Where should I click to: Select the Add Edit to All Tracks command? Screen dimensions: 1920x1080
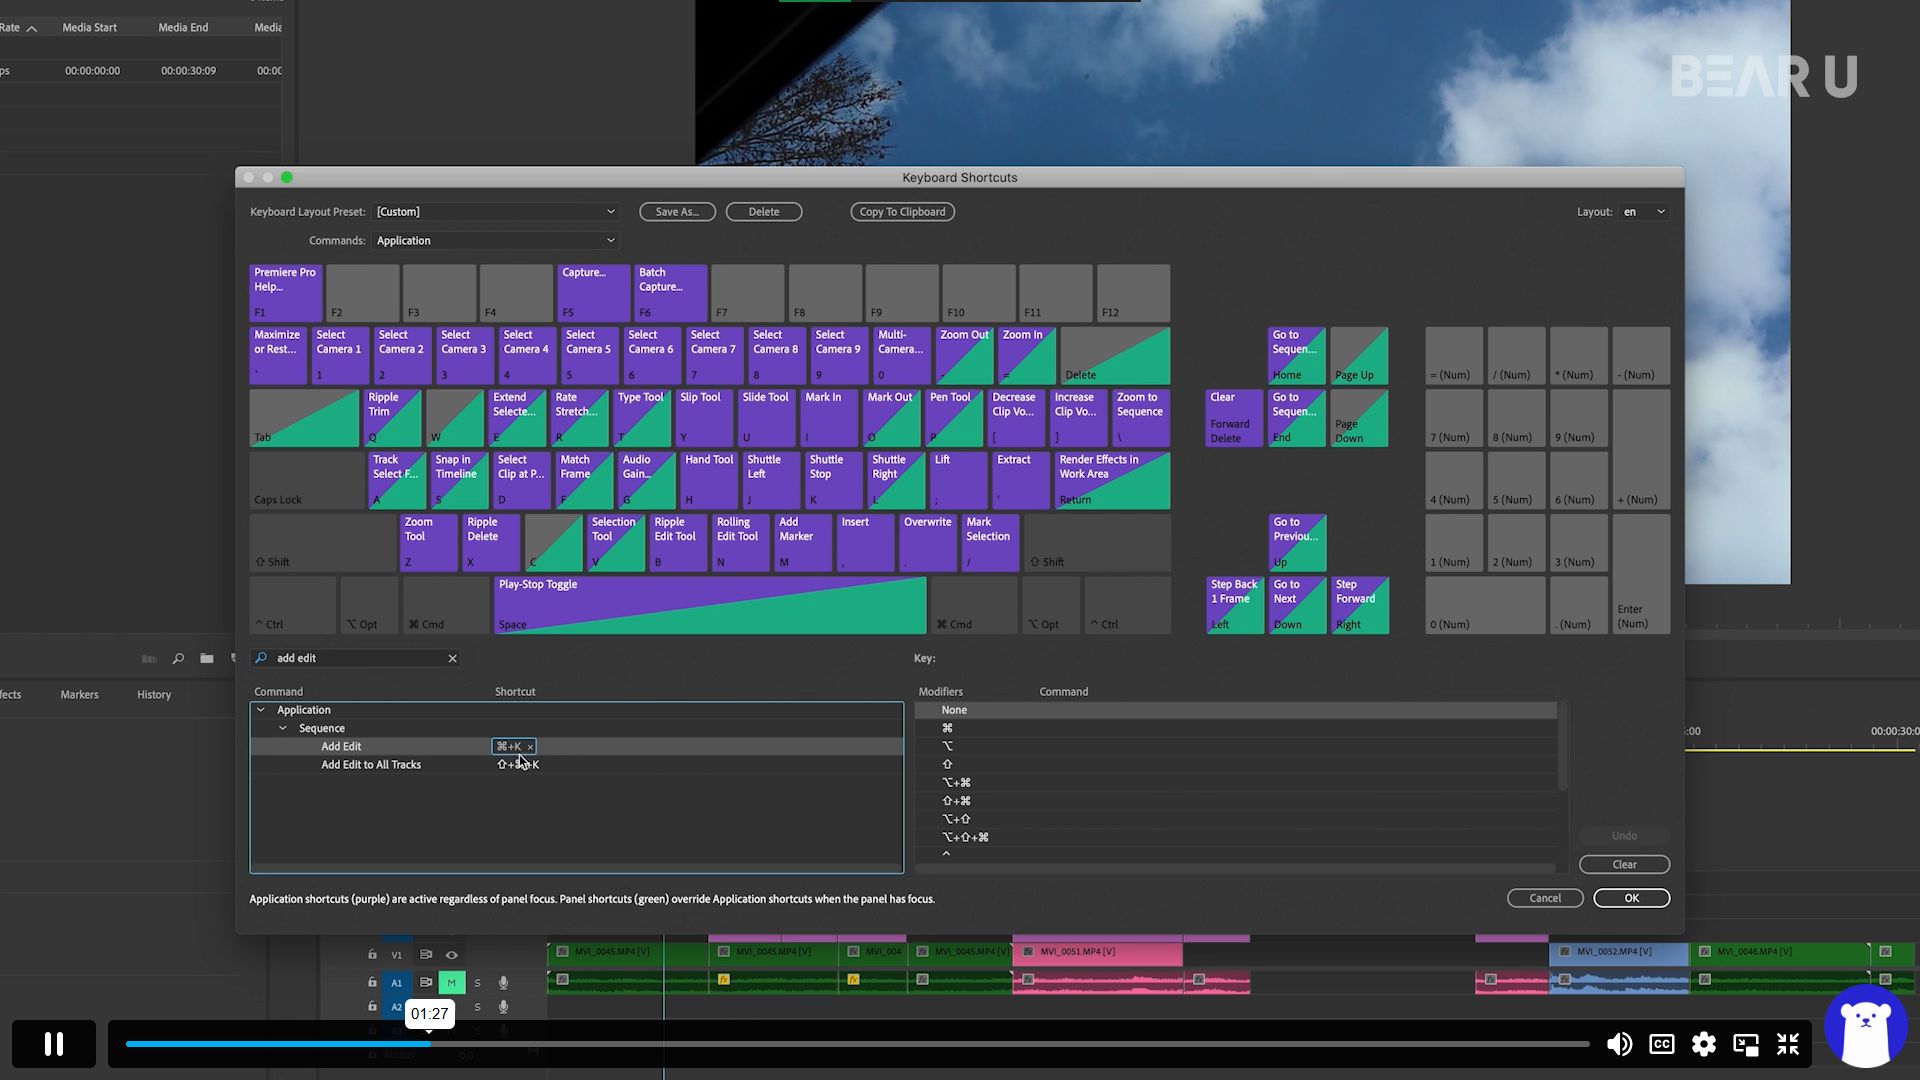click(371, 765)
